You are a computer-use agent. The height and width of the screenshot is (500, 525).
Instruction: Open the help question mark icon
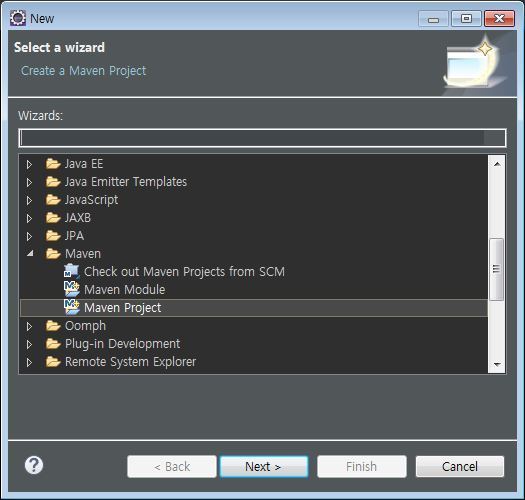coord(34,465)
